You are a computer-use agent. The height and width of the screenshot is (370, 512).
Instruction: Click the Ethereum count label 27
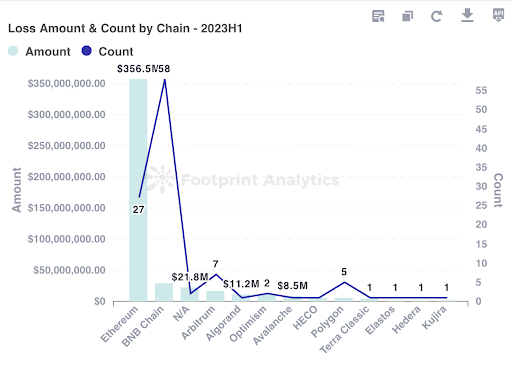[138, 209]
